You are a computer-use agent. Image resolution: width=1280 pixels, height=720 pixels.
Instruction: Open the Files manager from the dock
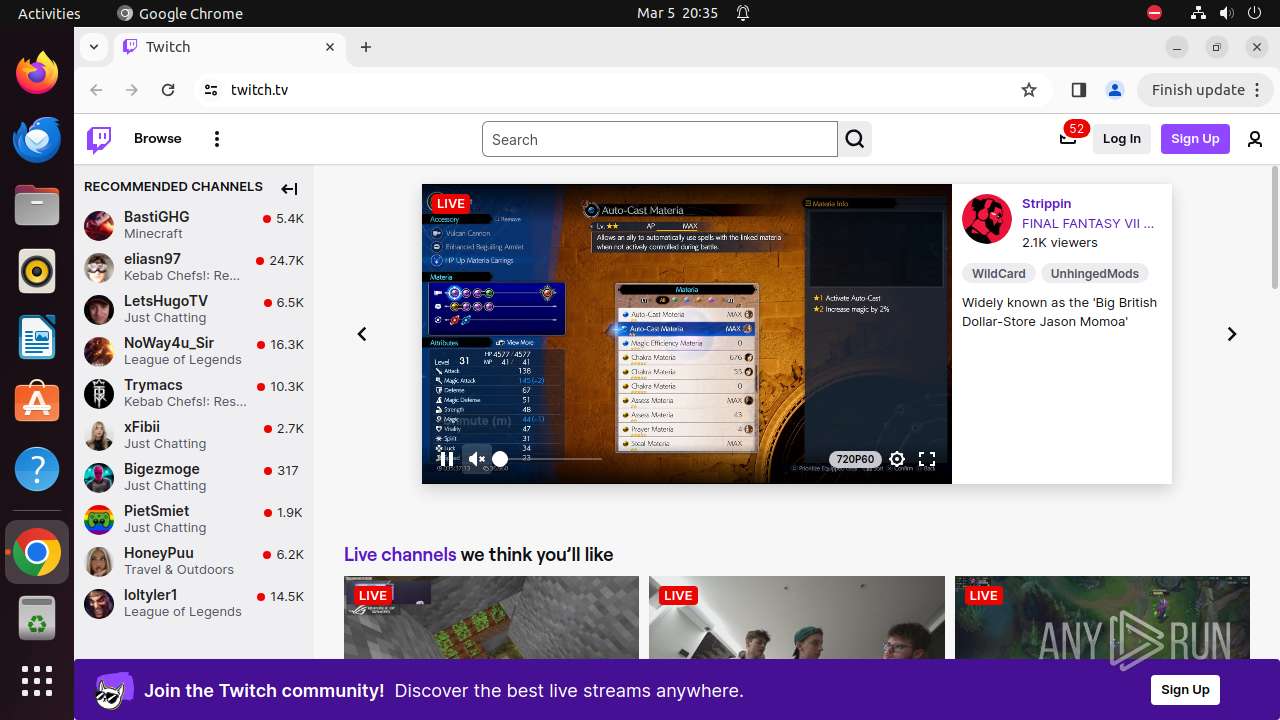pyautogui.click(x=37, y=205)
